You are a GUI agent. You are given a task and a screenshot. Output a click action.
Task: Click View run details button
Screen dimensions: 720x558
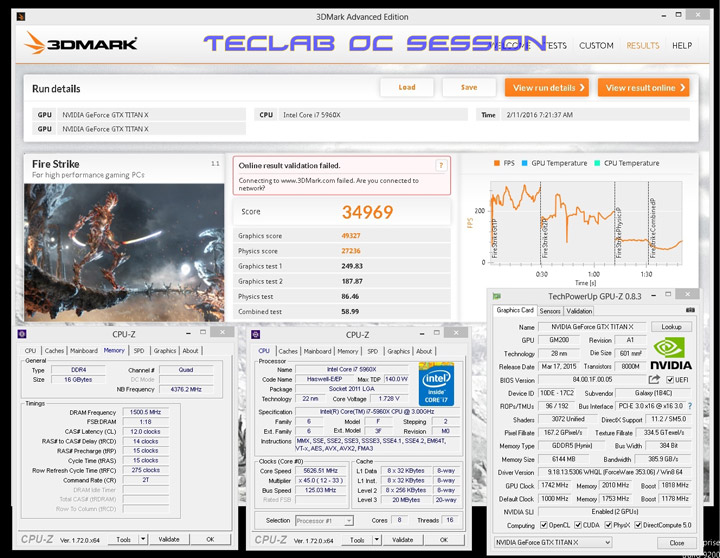click(547, 87)
